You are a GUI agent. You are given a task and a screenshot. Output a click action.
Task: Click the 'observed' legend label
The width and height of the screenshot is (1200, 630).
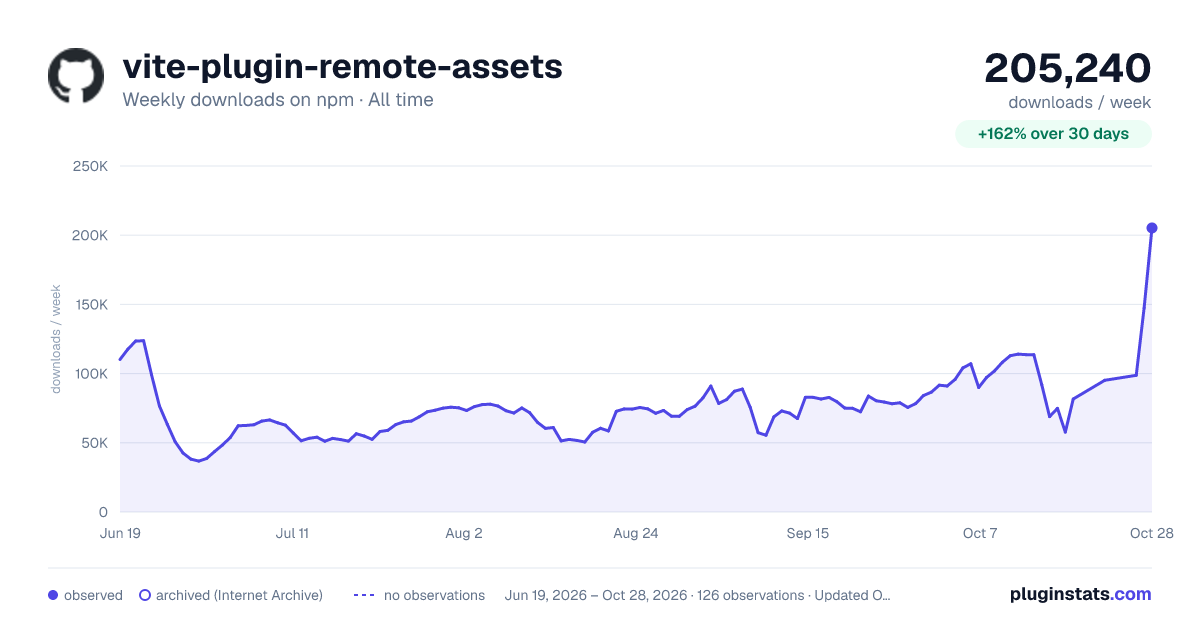[93, 595]
